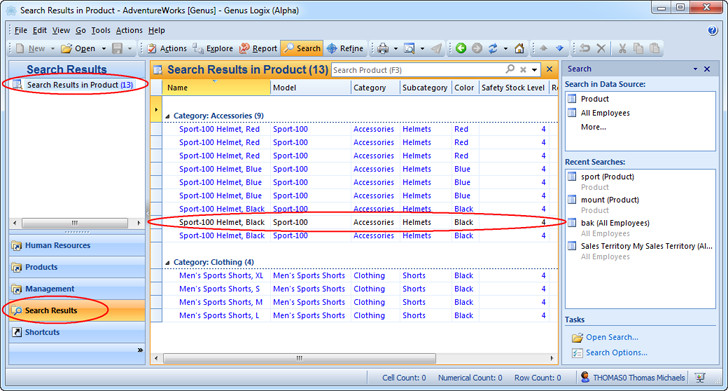
Task: Click the Help question mark icon
Action: 712,30
